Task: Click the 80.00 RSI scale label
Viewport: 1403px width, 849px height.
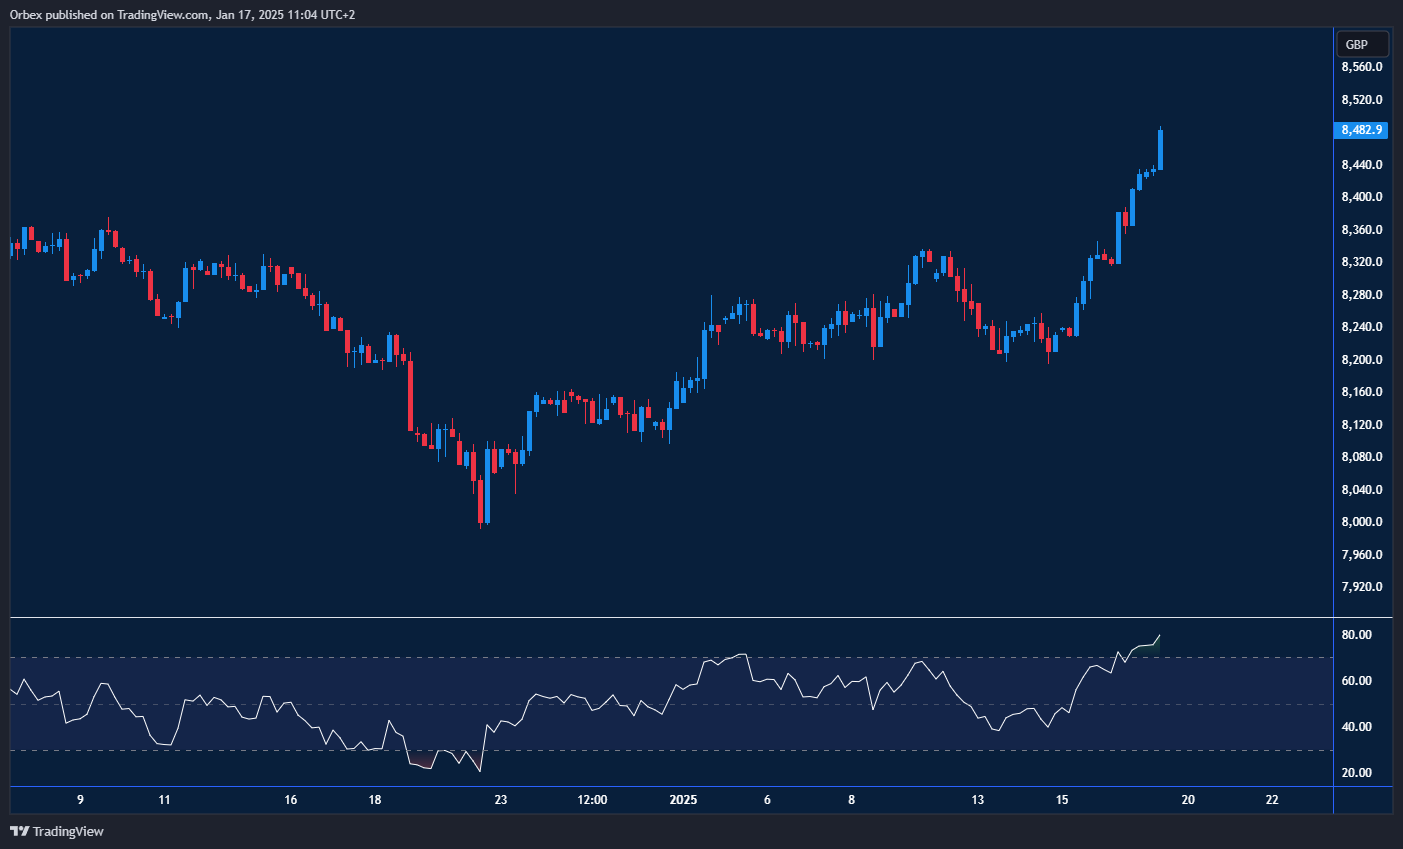Action: (x=1357, y=635)
